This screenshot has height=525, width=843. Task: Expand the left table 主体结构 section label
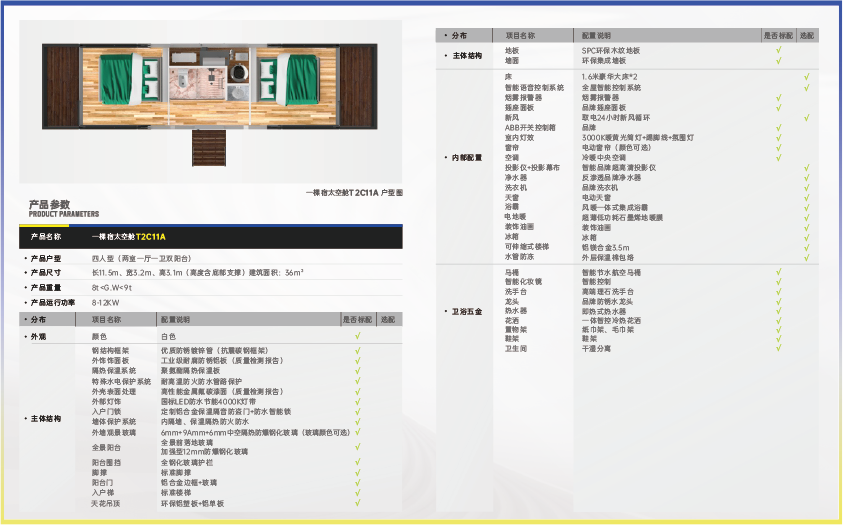pyautogui.click(x=43, y=419)
